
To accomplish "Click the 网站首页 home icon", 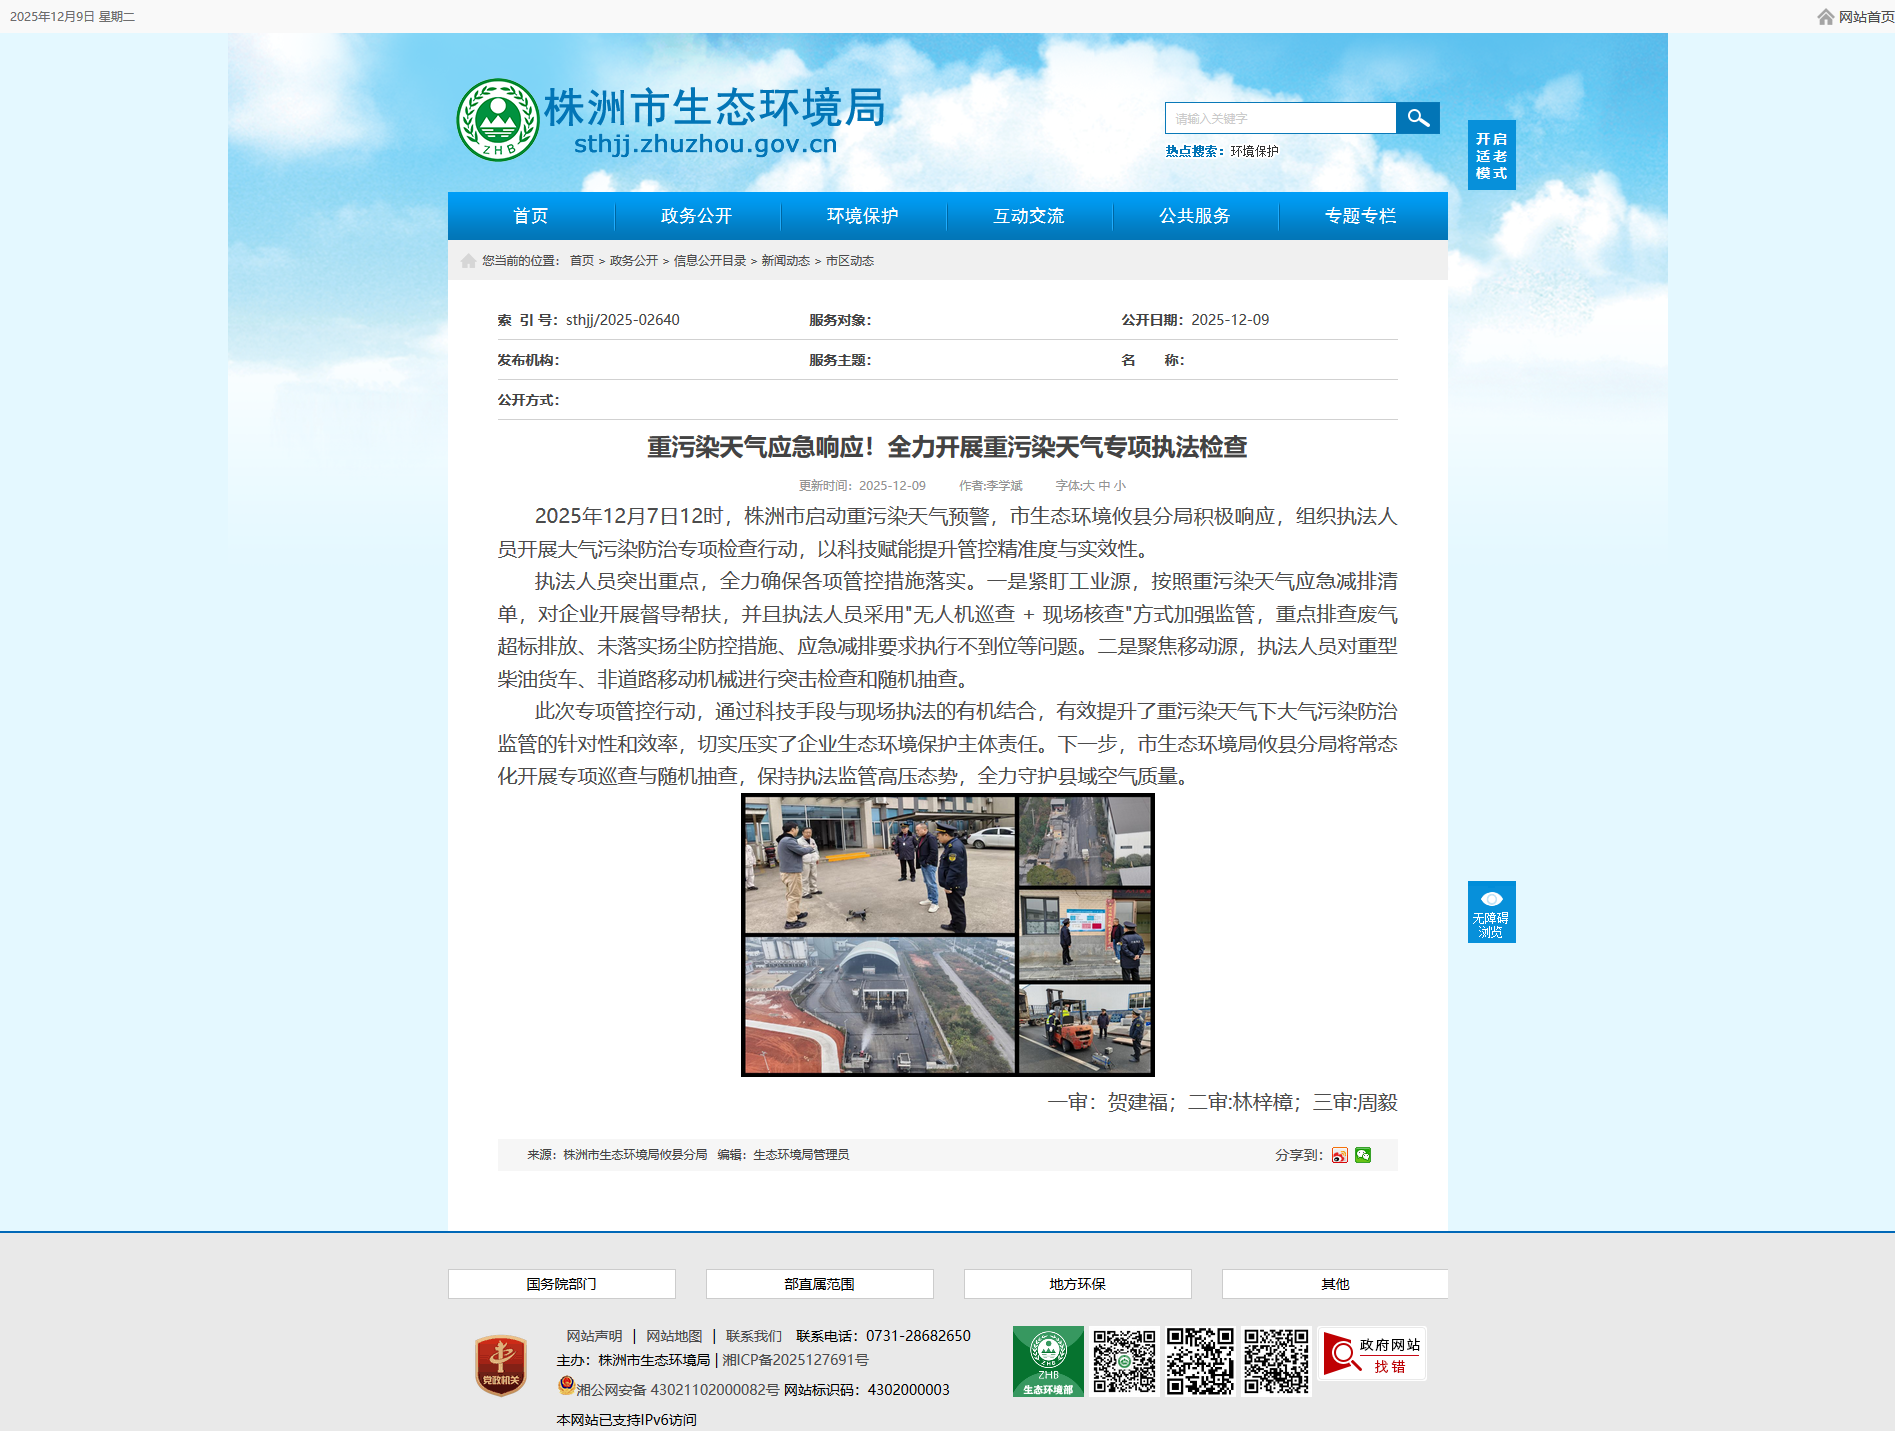I will point(1826,17).
